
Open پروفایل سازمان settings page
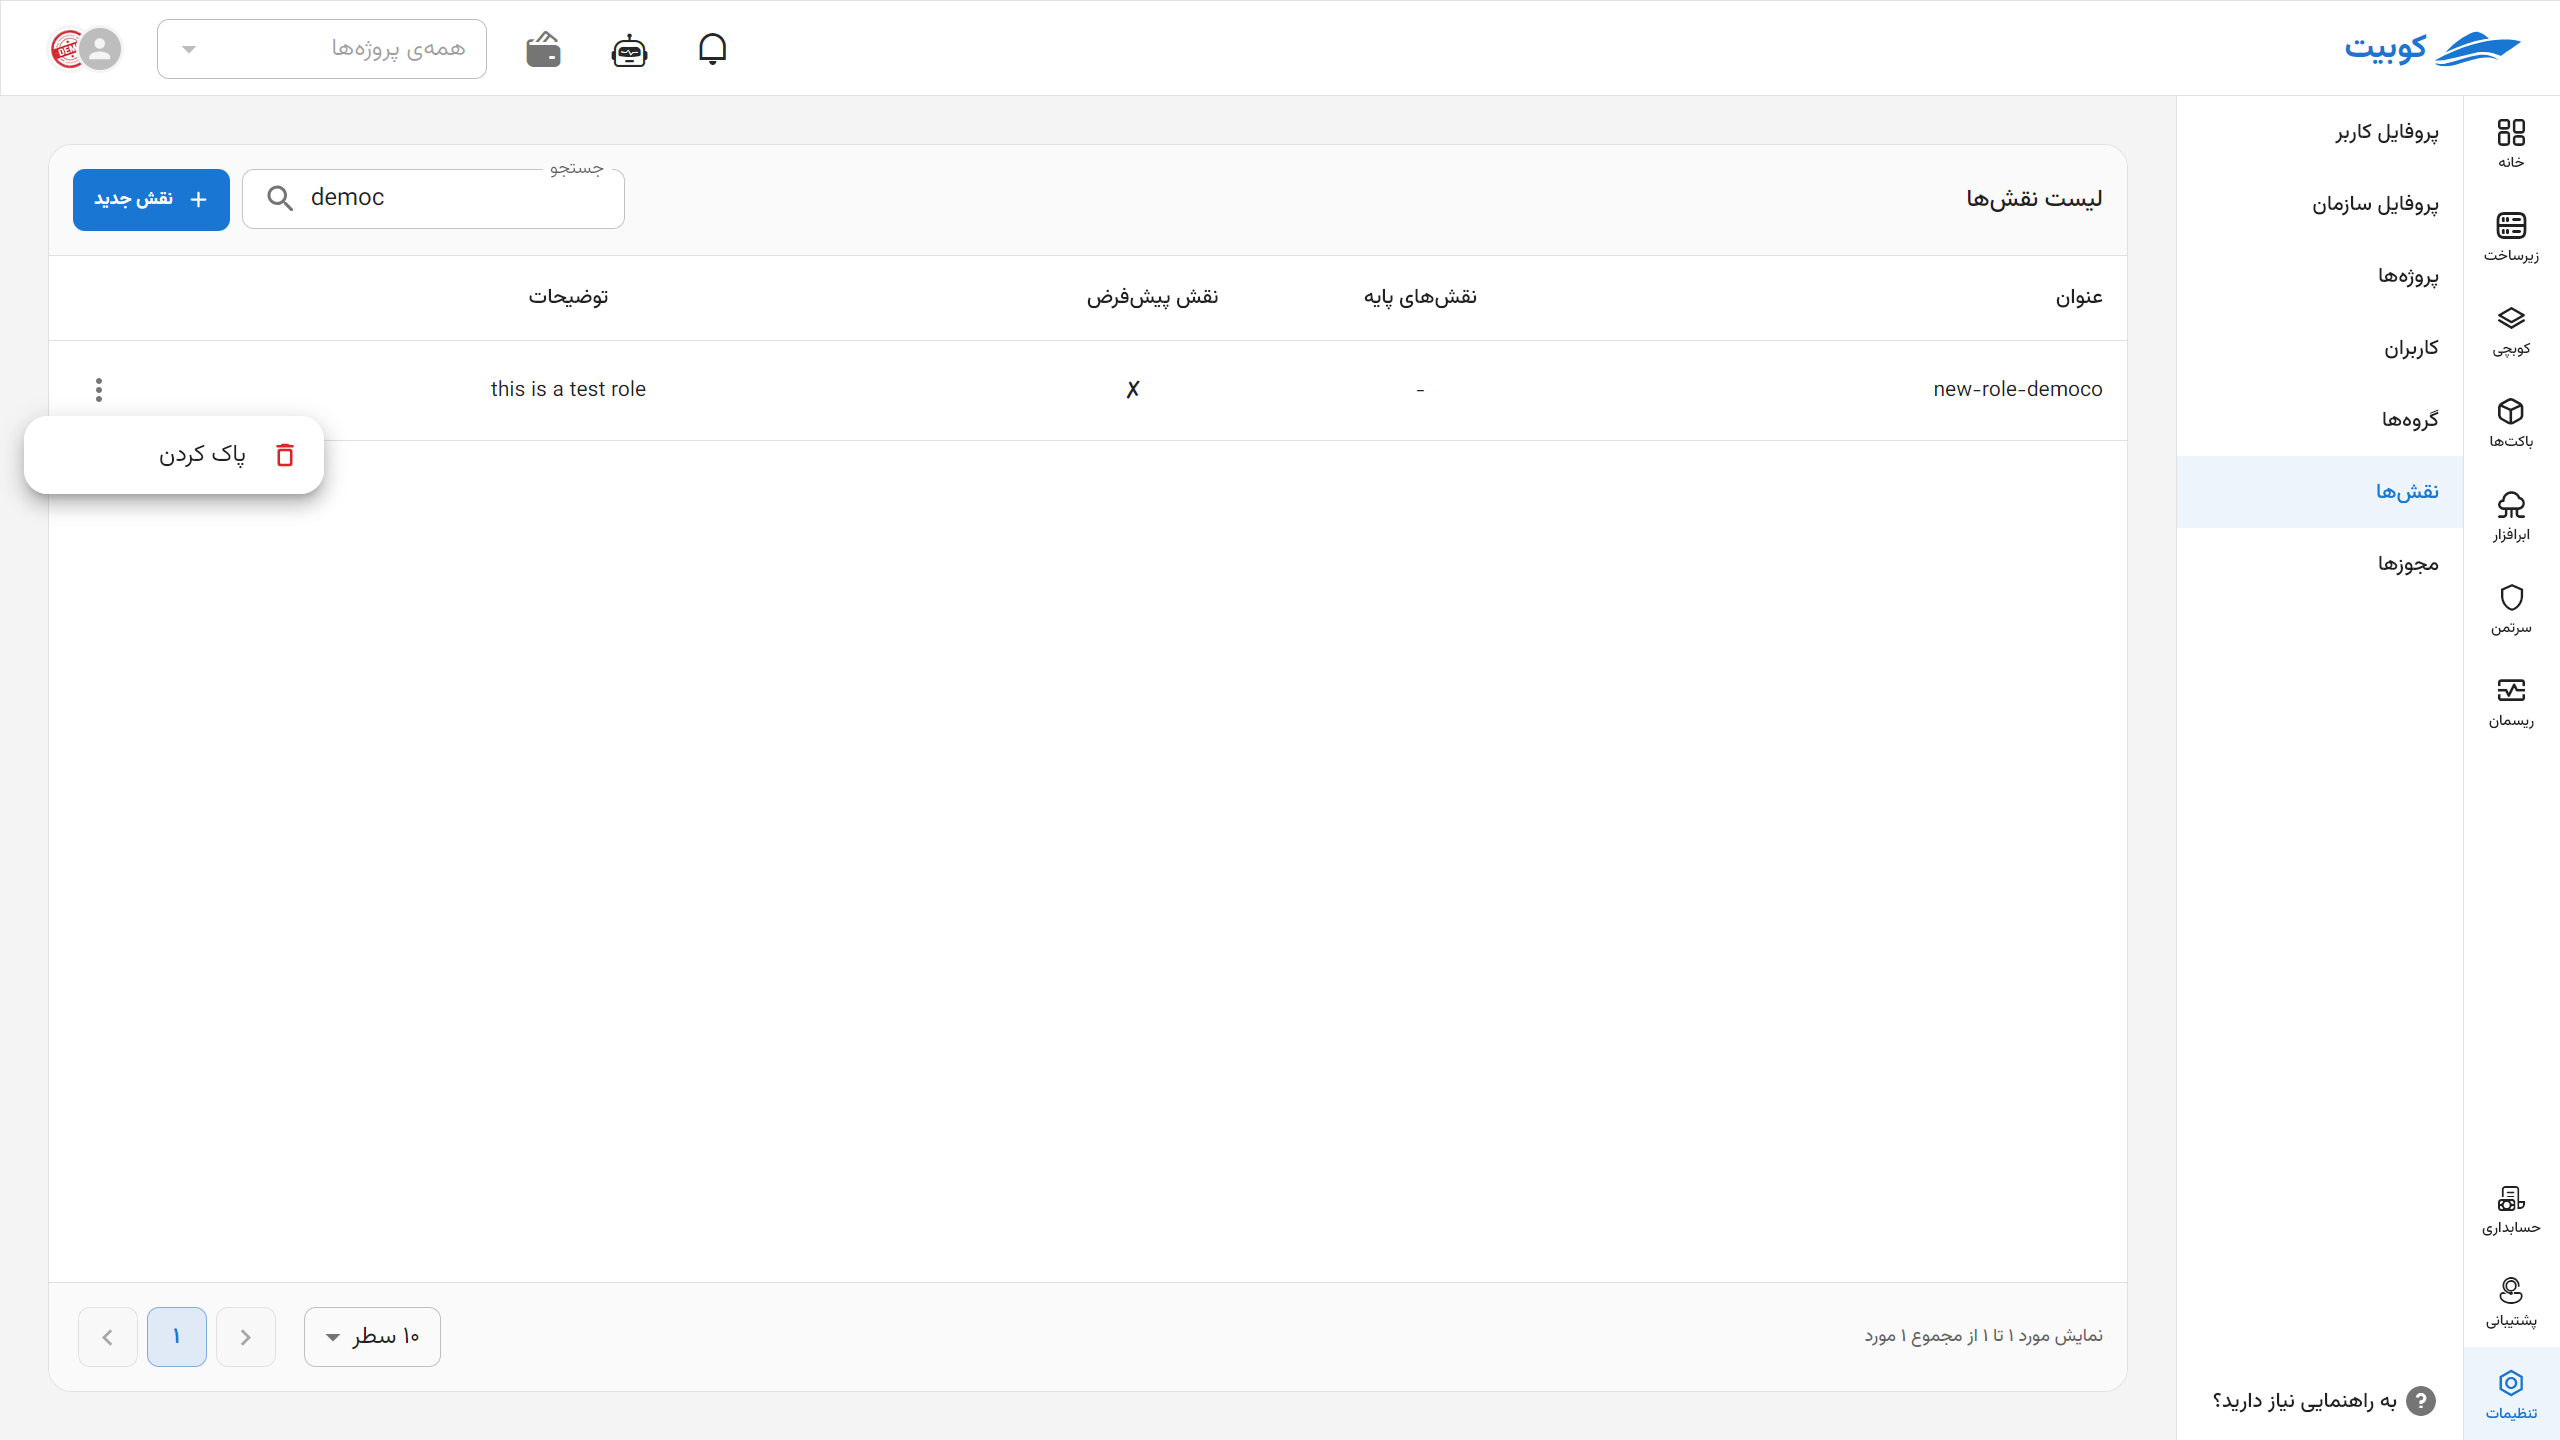2320,204
